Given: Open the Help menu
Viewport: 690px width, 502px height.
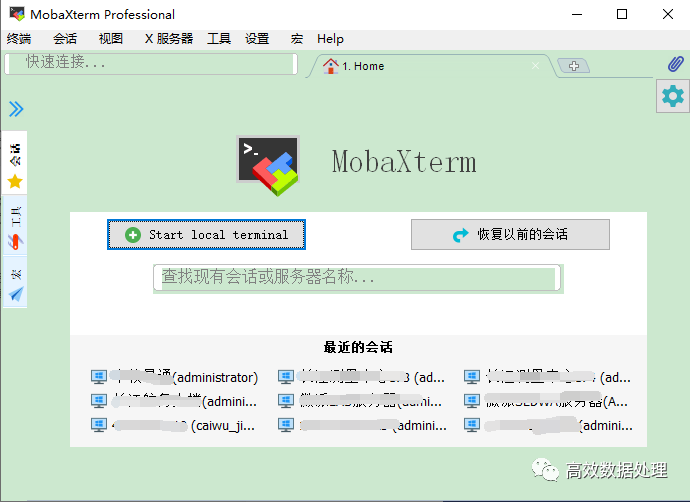Looking at the screenshot, I should click(330, 39).
